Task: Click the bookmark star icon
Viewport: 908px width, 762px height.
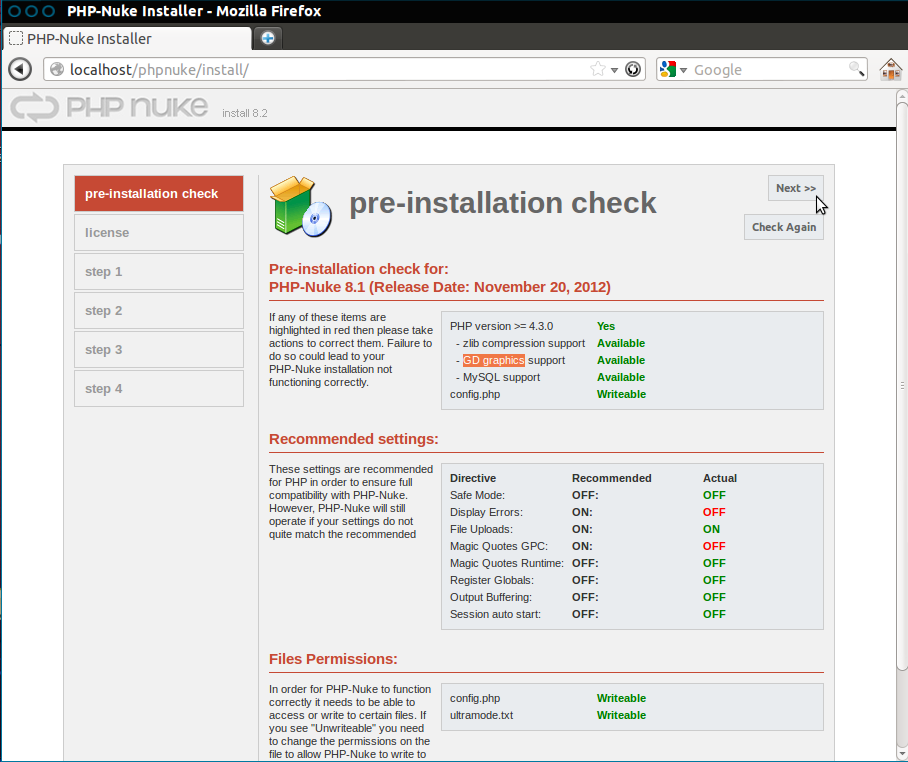Action: (598, 69)
